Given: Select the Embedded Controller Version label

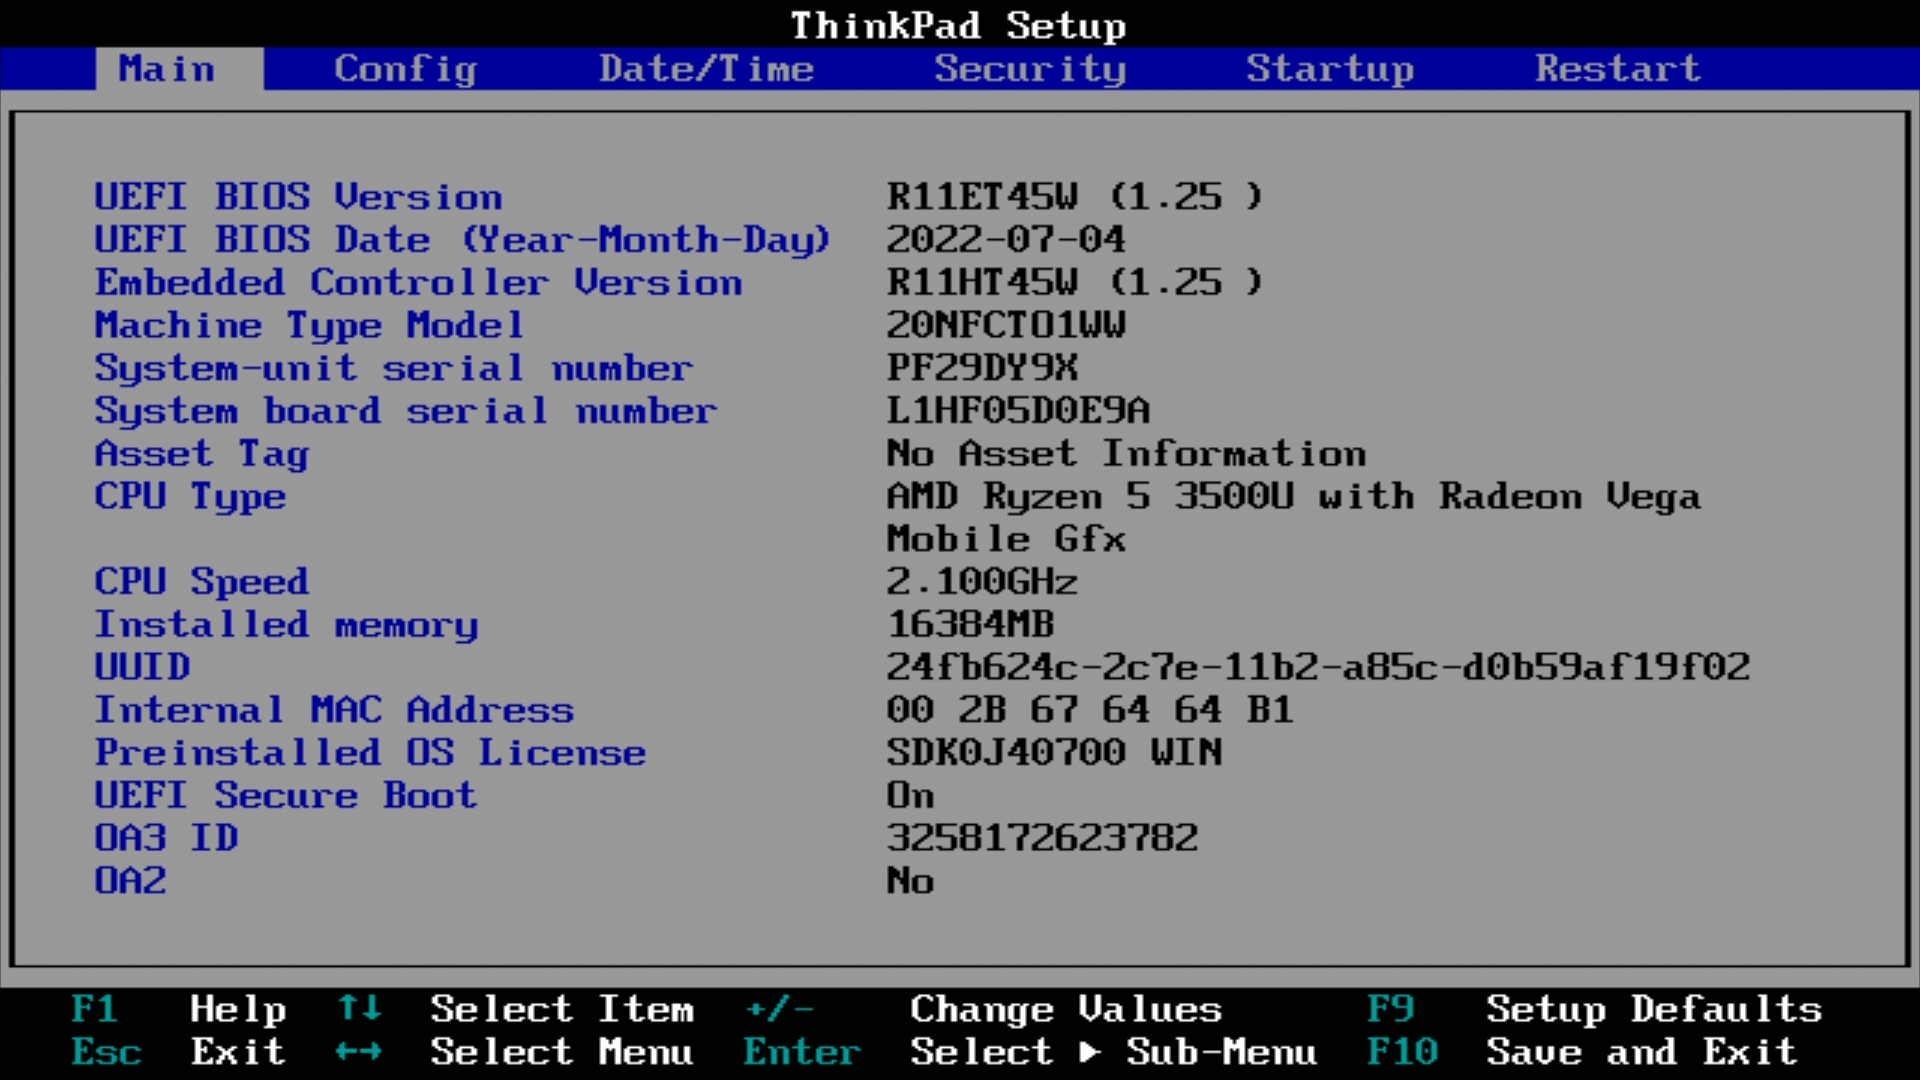Looking at the screenshot, I should (419, 282).
